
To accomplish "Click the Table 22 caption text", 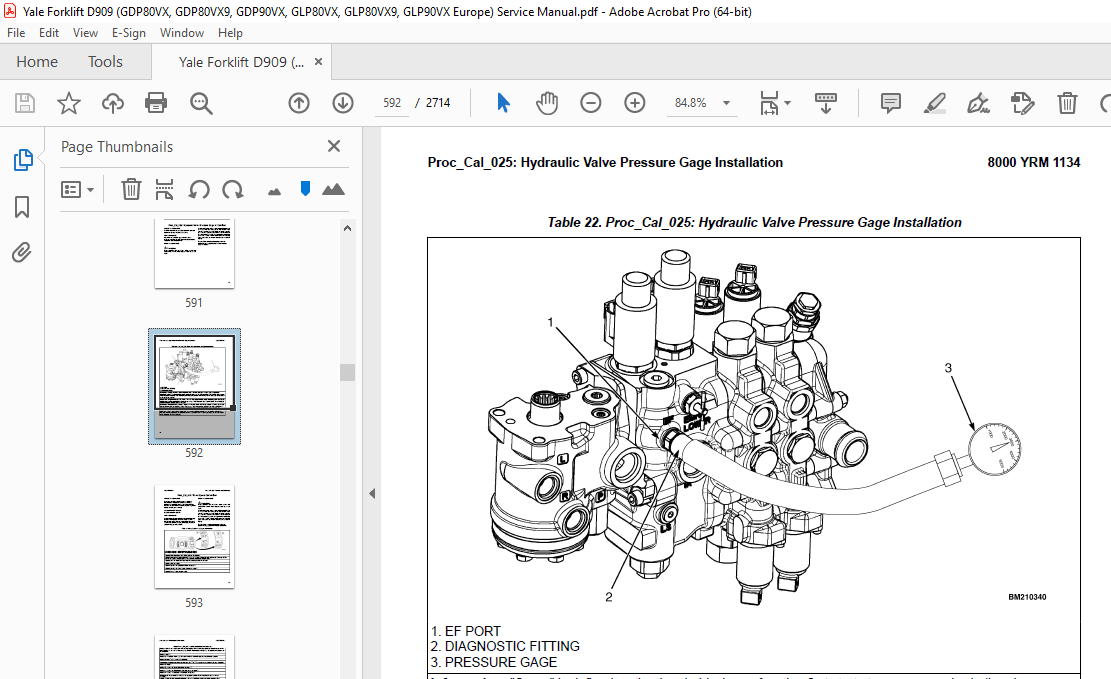I will pyautogui.click(x=755, y=223).
